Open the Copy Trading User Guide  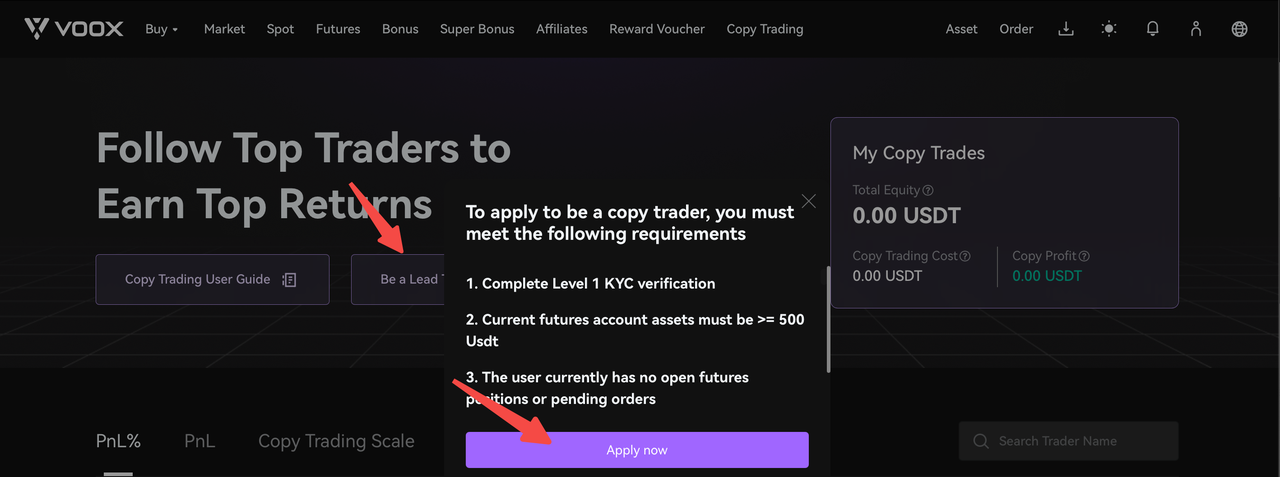coord(212,279)
